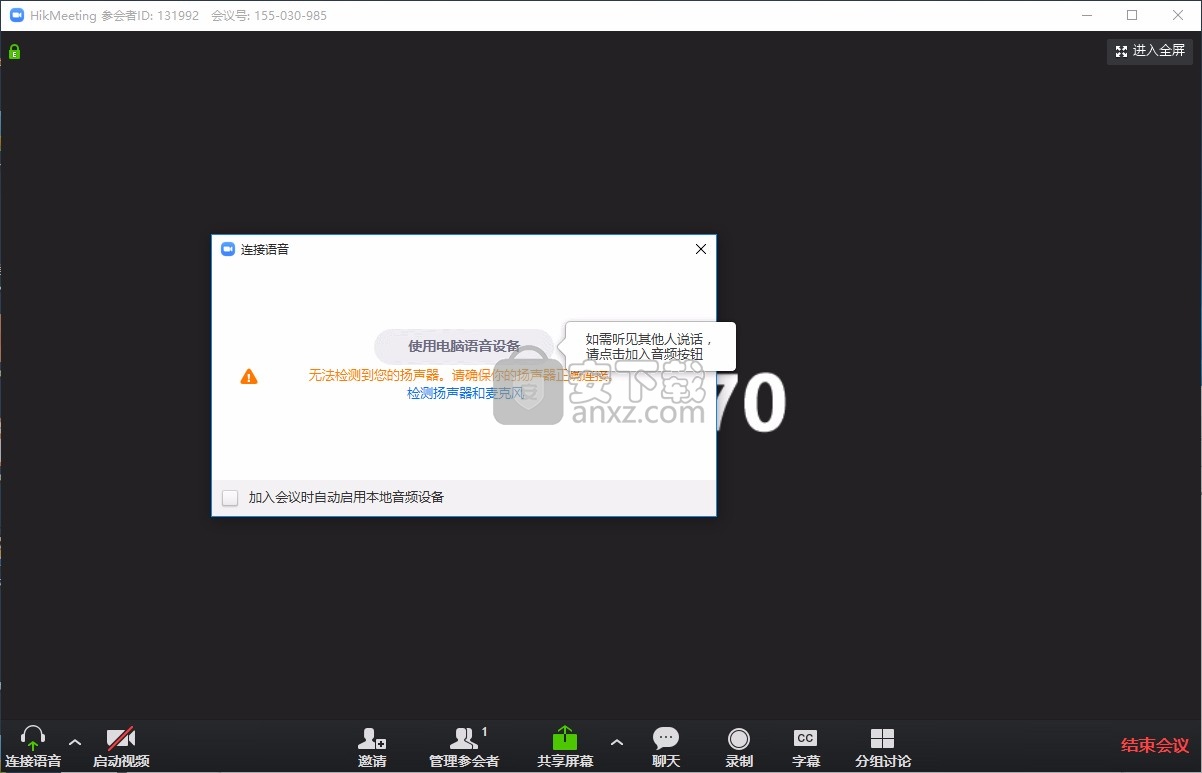Click the 连接语音 dialog title camera icon
This screenshot has width=1202, height=773.
click(x=228, y=249)
